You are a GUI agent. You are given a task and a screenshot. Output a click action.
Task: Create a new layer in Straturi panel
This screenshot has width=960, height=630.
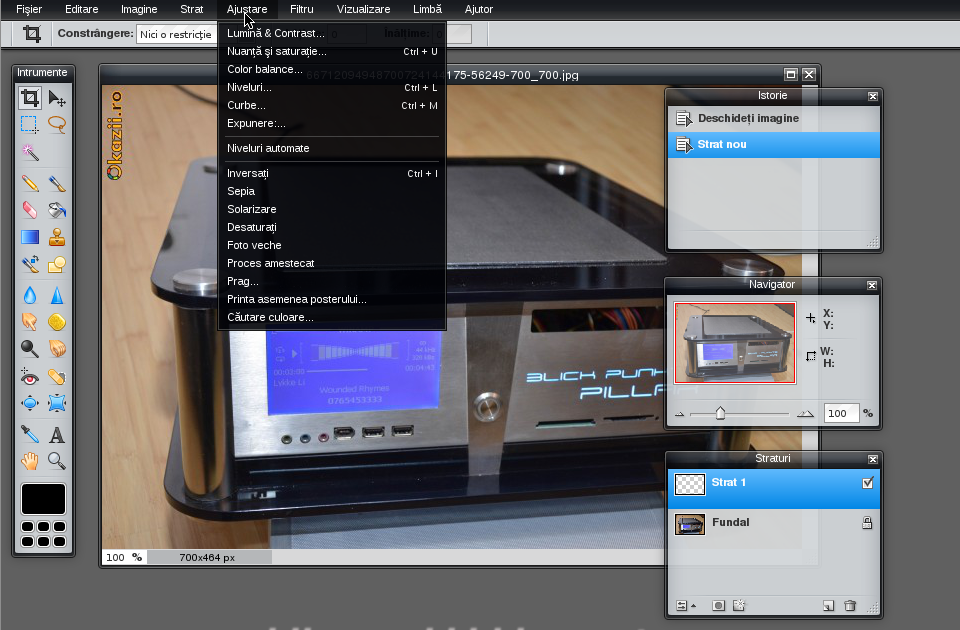coord(828,606)
